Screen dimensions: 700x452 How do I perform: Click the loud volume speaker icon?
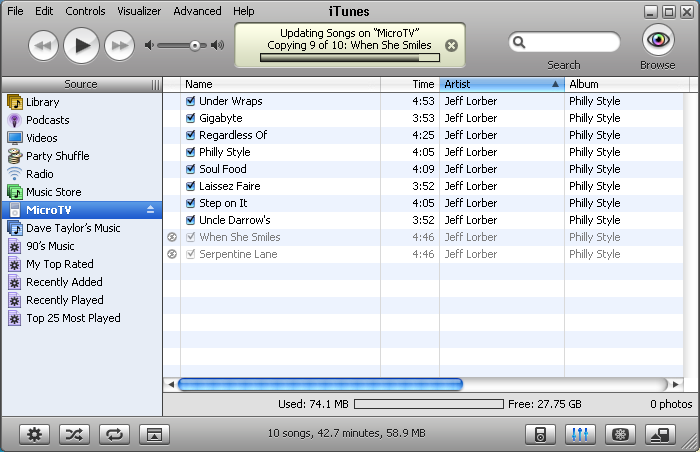217,45
